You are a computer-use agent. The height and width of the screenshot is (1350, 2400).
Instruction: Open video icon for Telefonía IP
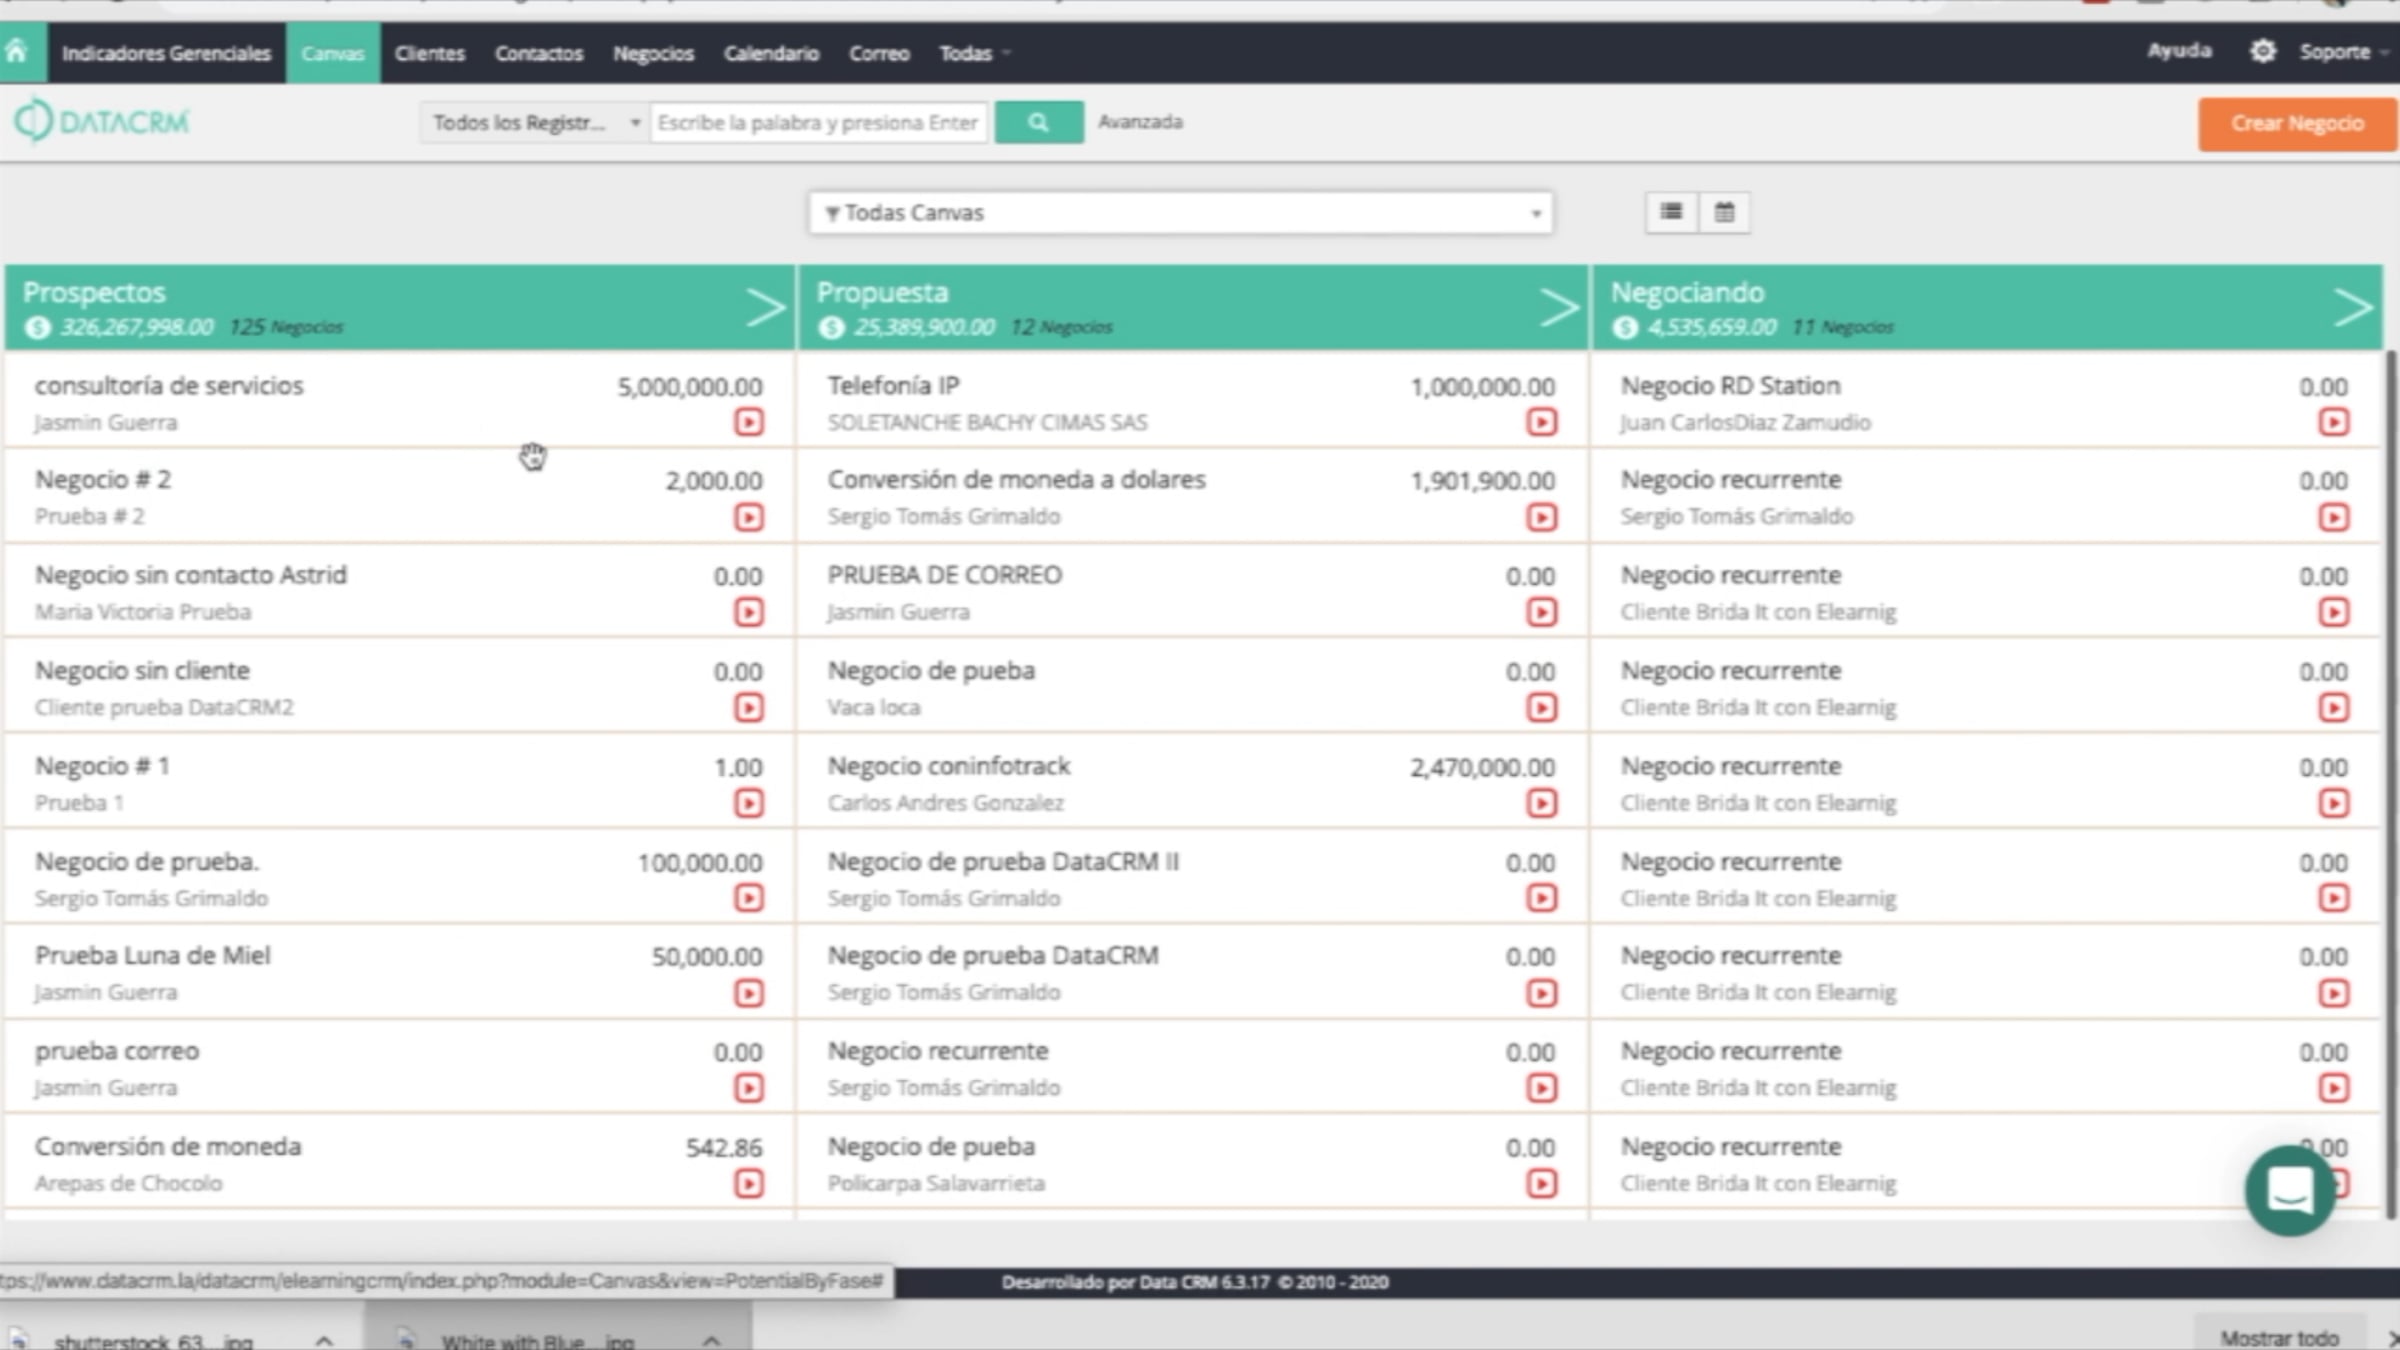click(x=1542, y=422)
